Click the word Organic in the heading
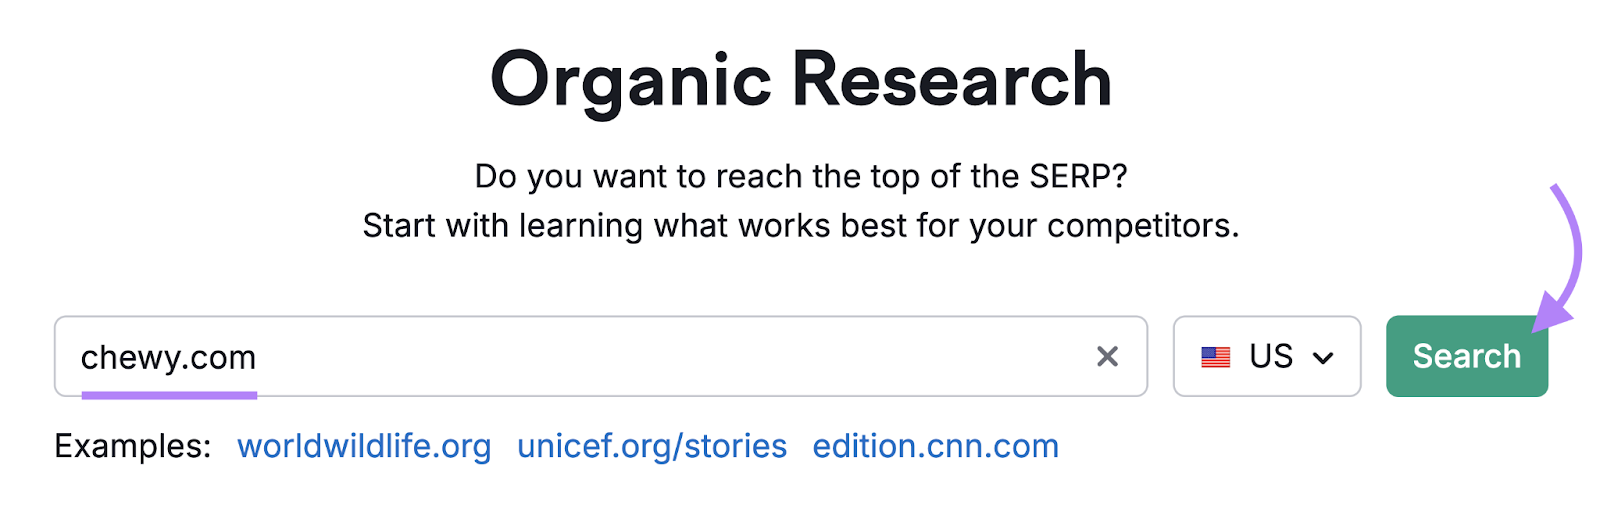This screenshot has height=519, width=1600. pyautogui.click(x=630, y=80)
